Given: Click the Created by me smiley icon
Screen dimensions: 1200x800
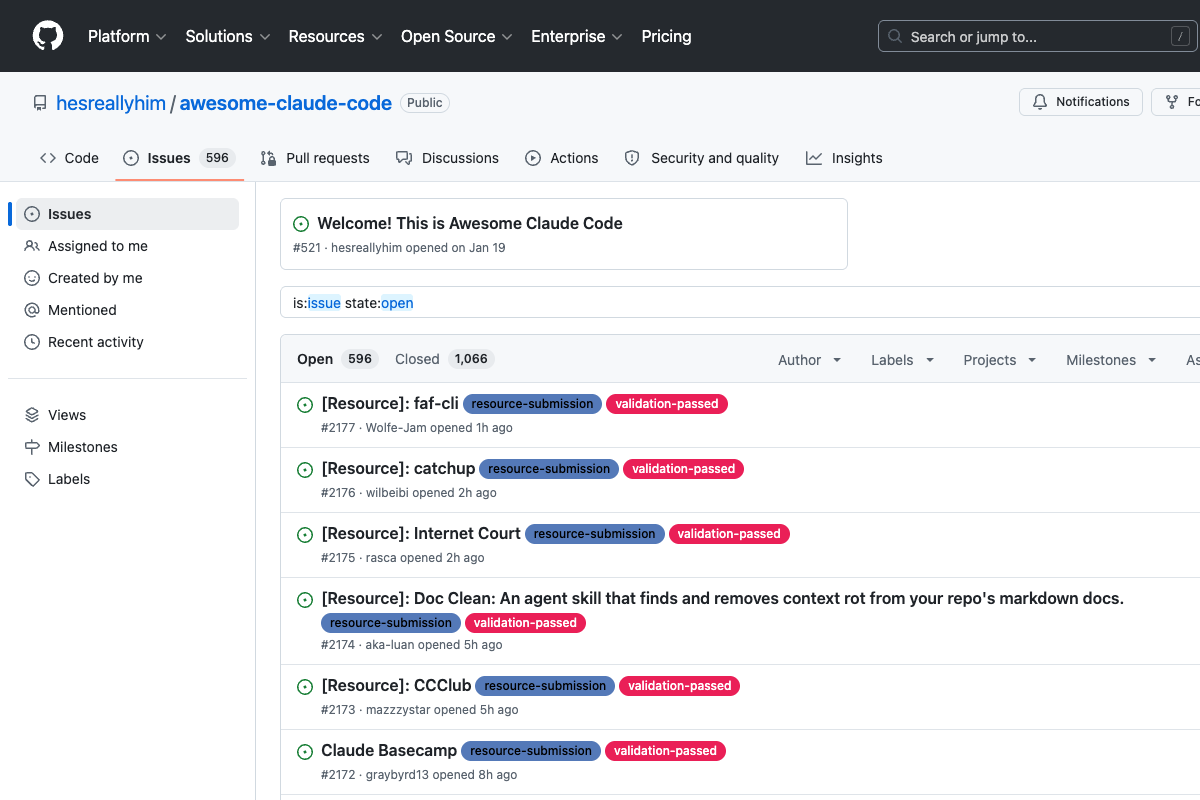Looking at the screenshot, I should coord(32,278).
